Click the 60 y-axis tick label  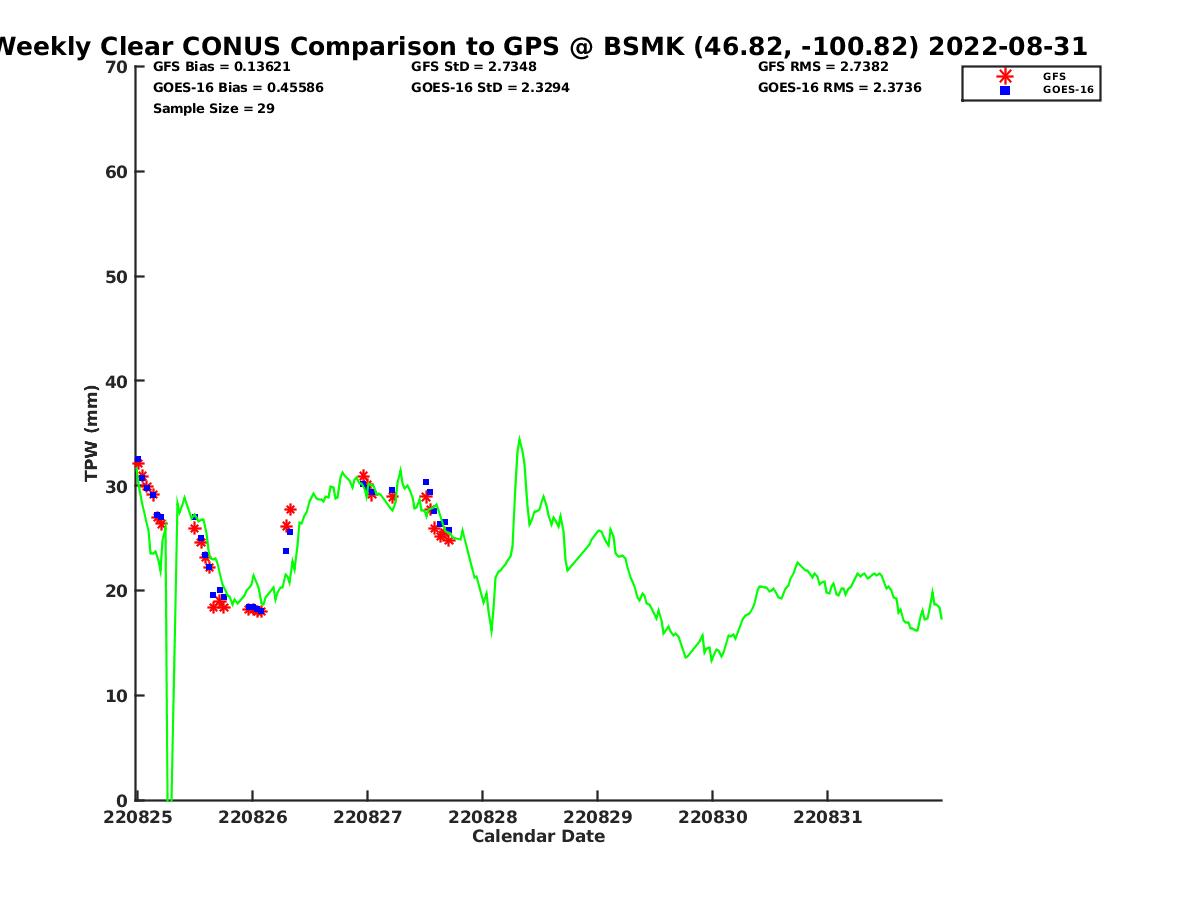pos(117,172)
